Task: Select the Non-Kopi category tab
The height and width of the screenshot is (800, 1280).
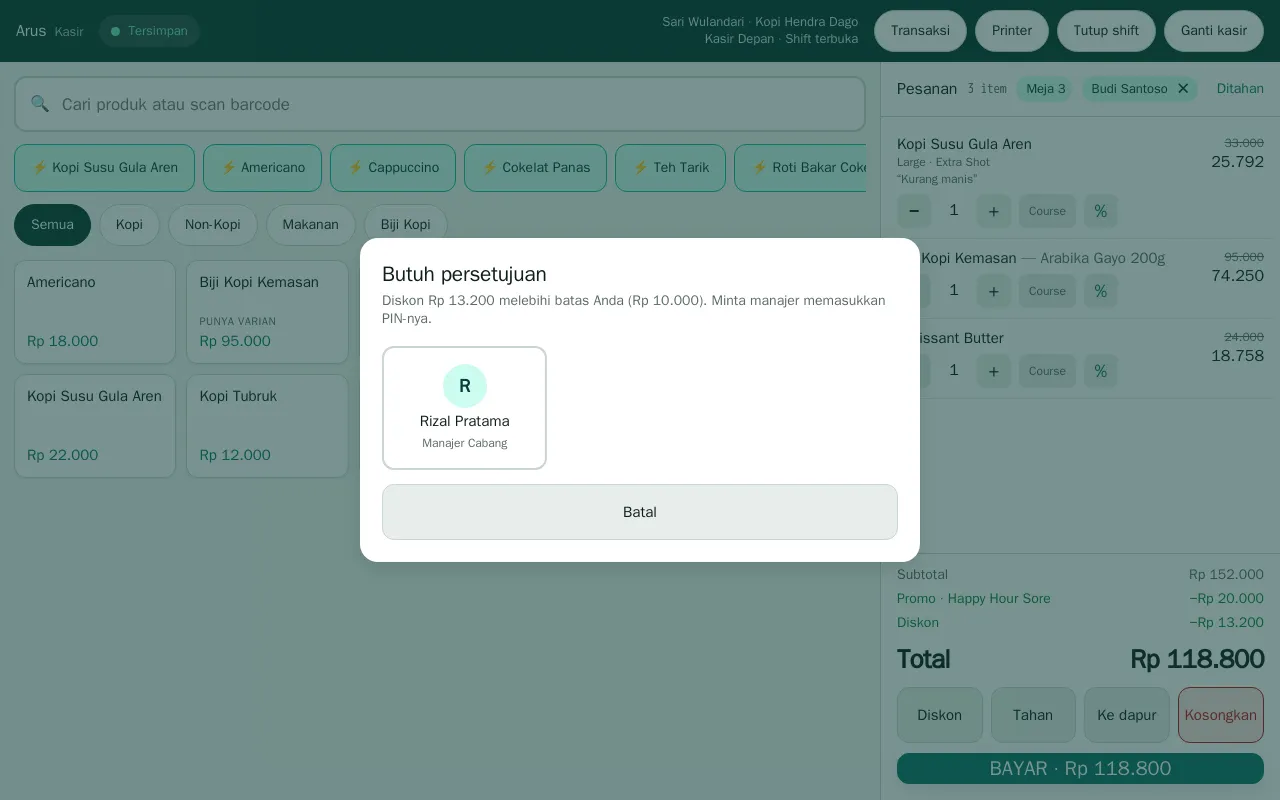Action: [x=213, y=225]
